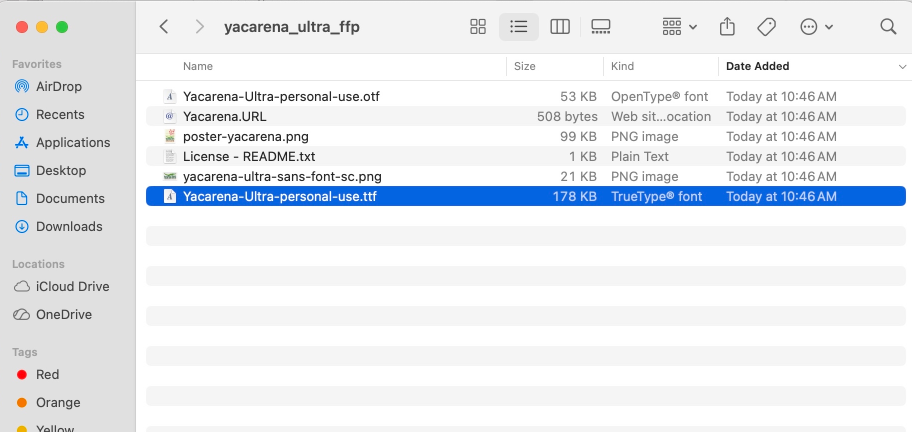912x432 pixels.
Task: Sort by the Size column header
Action: [x=524, y=66]
